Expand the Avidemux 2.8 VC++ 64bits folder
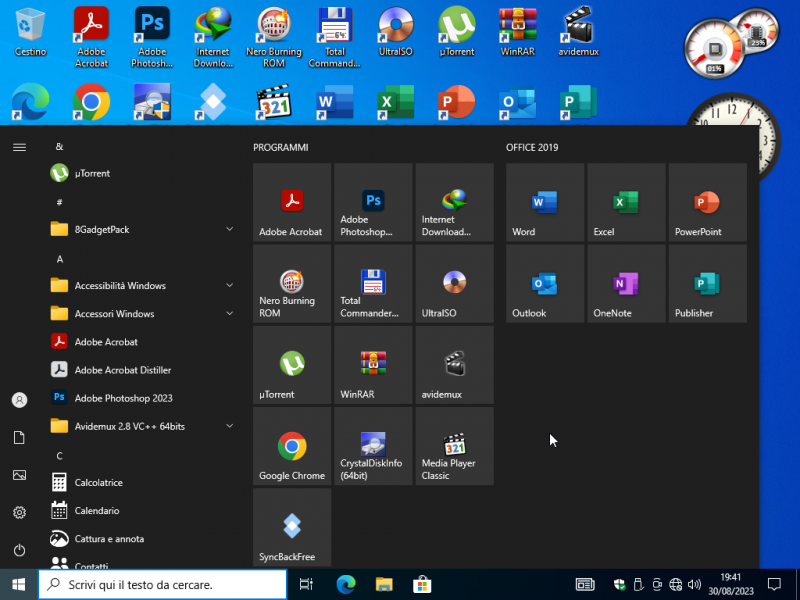This screenshot has width=800, height=600. pyautogui.click(x=140, y=426)
